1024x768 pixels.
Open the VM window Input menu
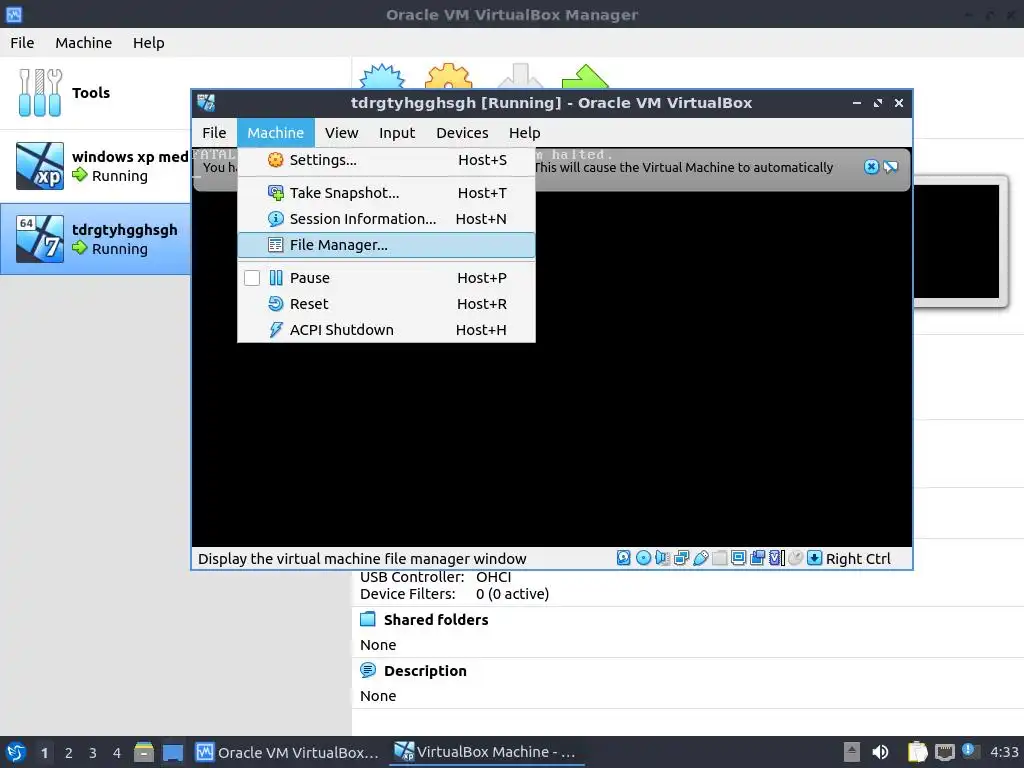[397, 133]
